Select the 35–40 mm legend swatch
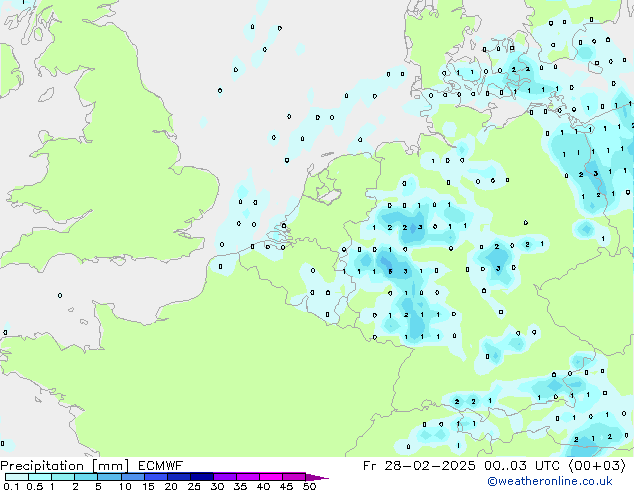 point(250,477)
